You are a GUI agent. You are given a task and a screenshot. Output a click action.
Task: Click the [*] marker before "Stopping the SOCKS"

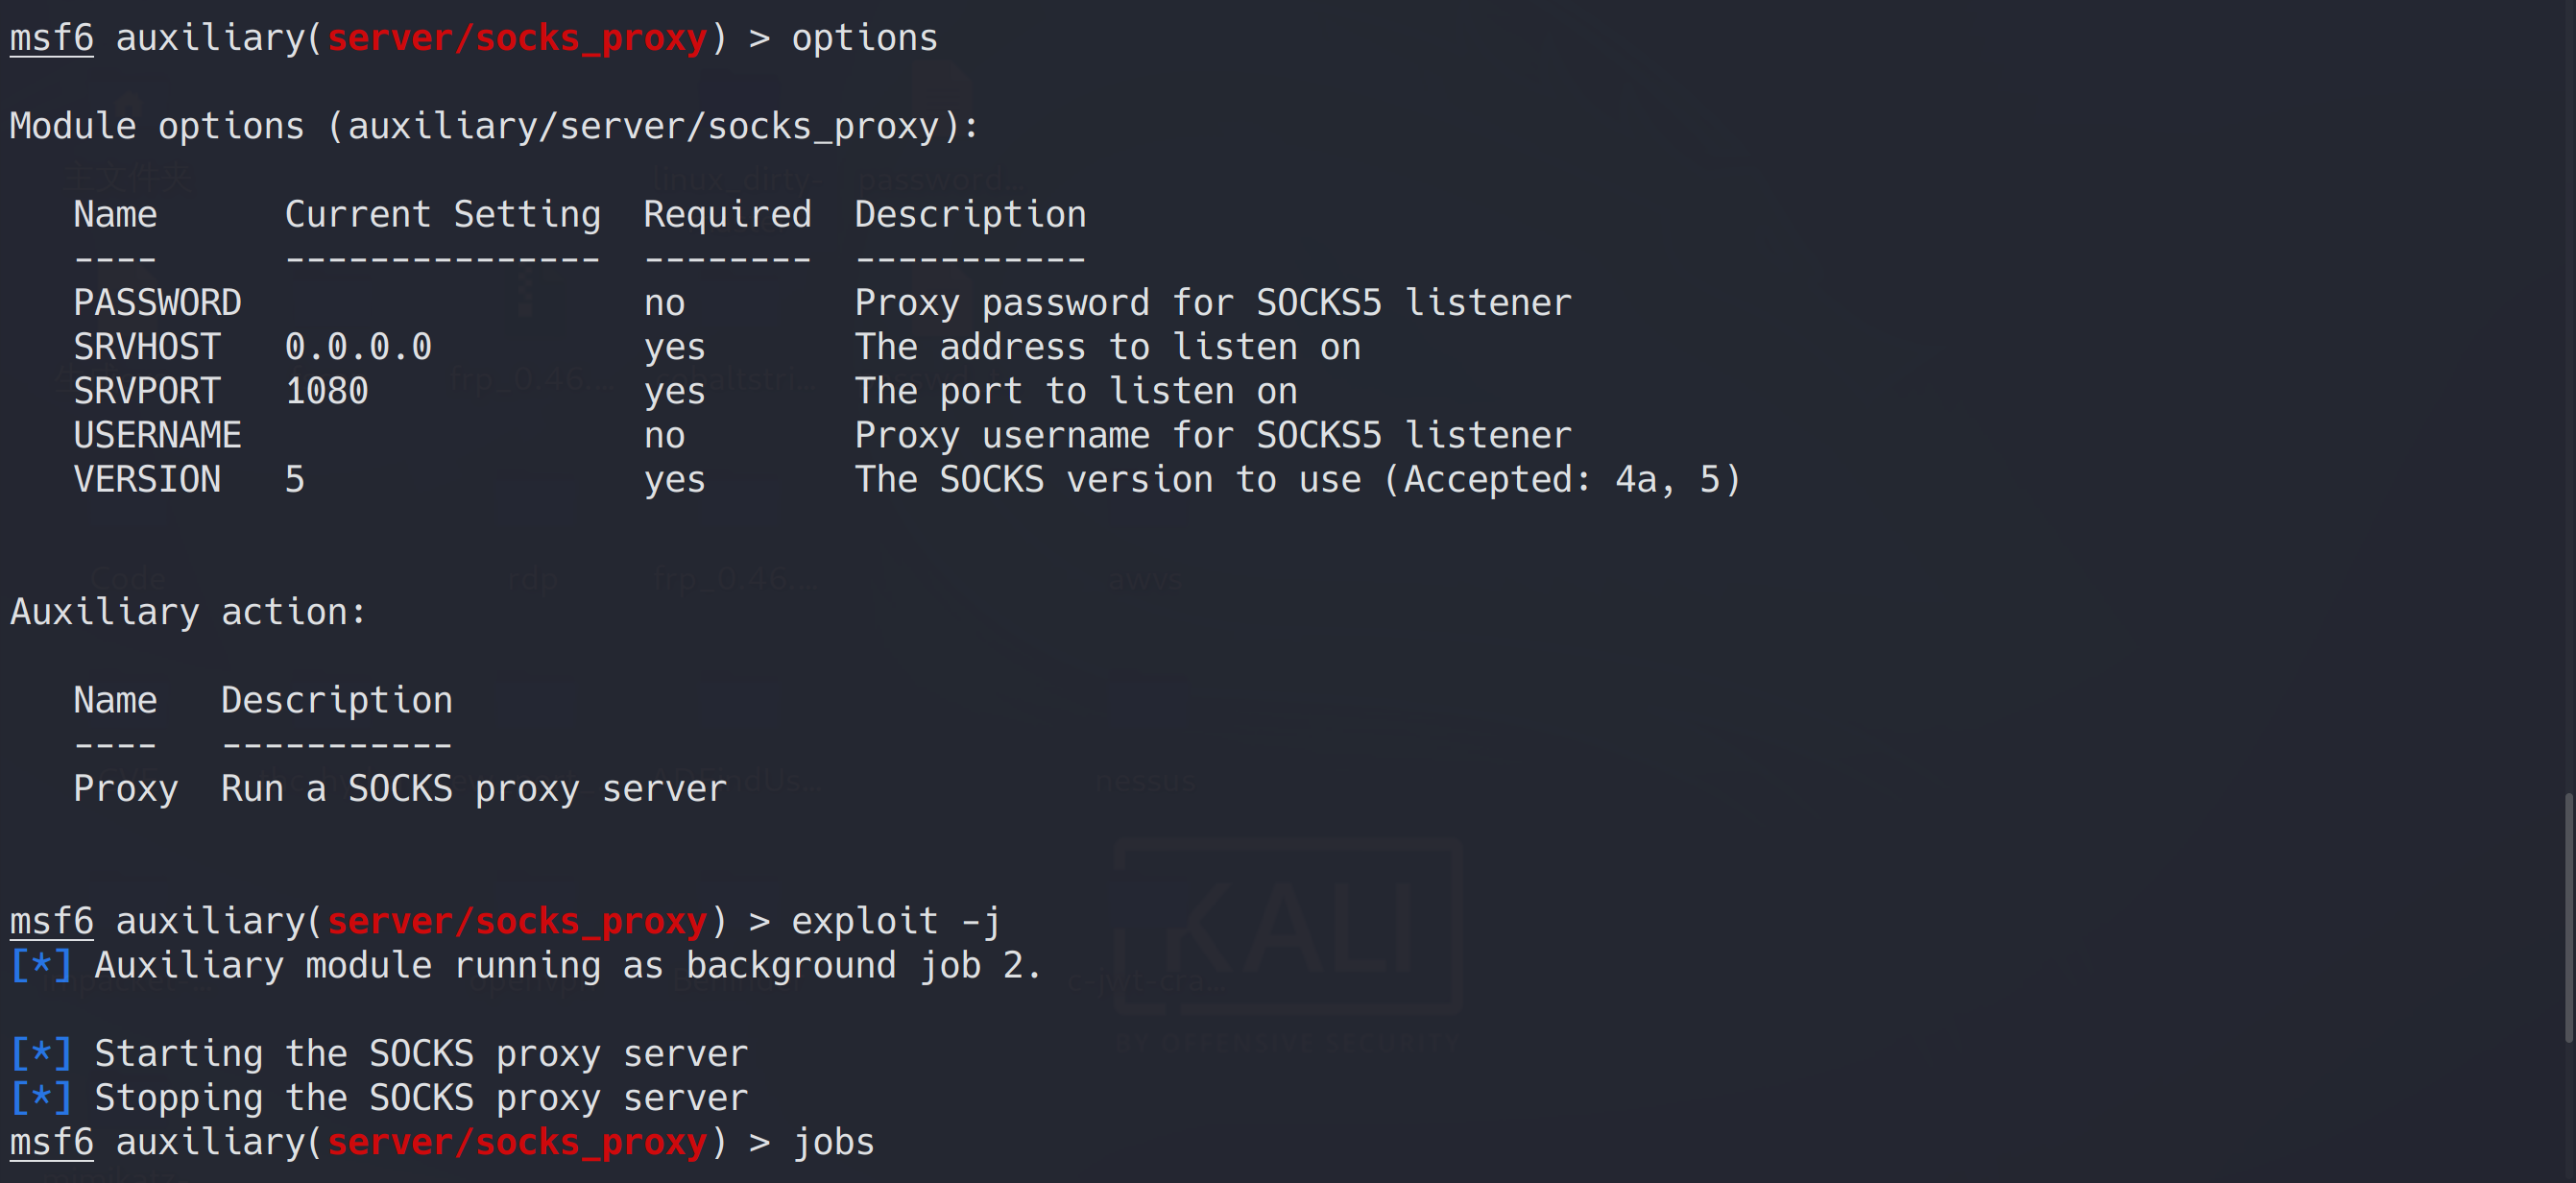tap(41, 1097)
